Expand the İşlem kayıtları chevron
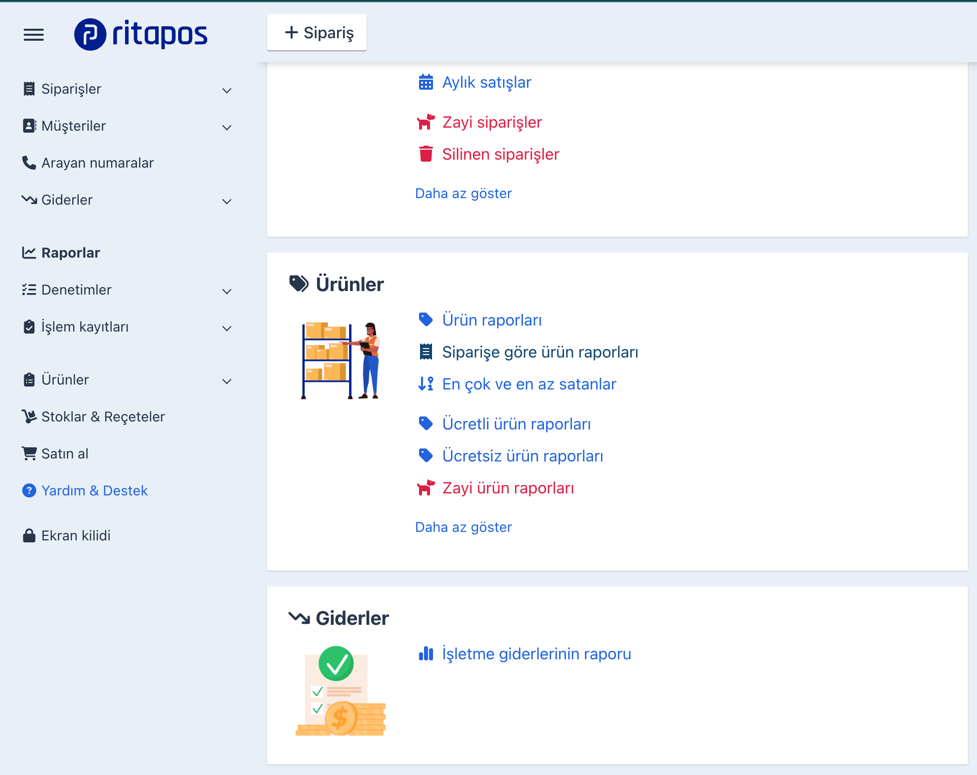The image size is (977, 775). click(227, 328)
